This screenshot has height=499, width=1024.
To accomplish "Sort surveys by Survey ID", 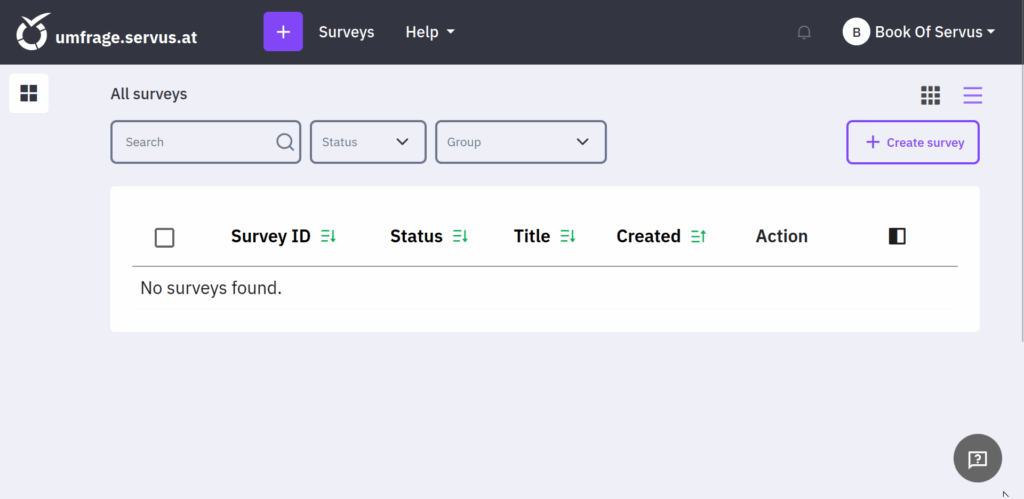I will [x=328, y=237].
